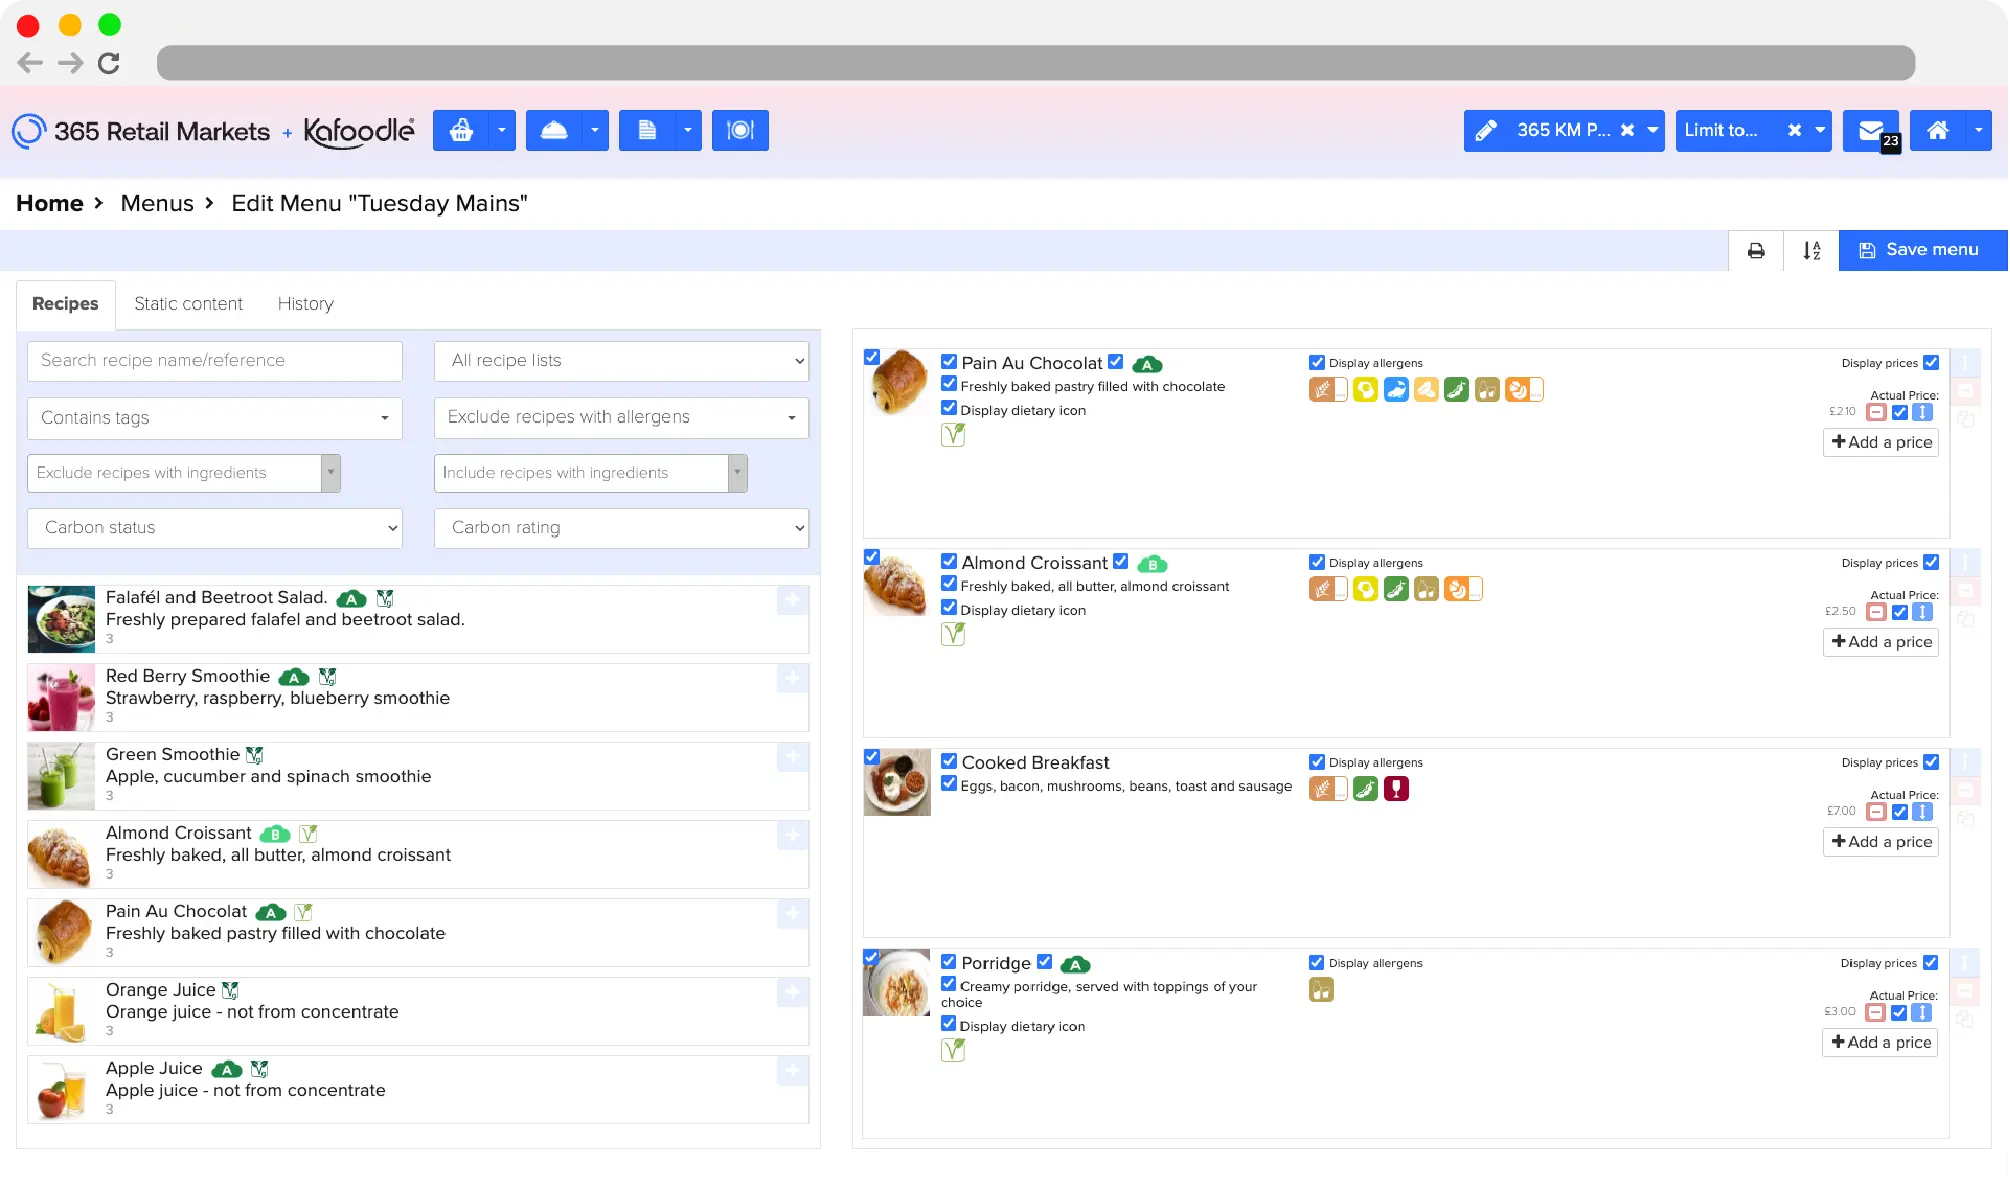Click red minus icon beside Cooked Breakfast price
Screen dimensions: 2010x1184
1877,812
